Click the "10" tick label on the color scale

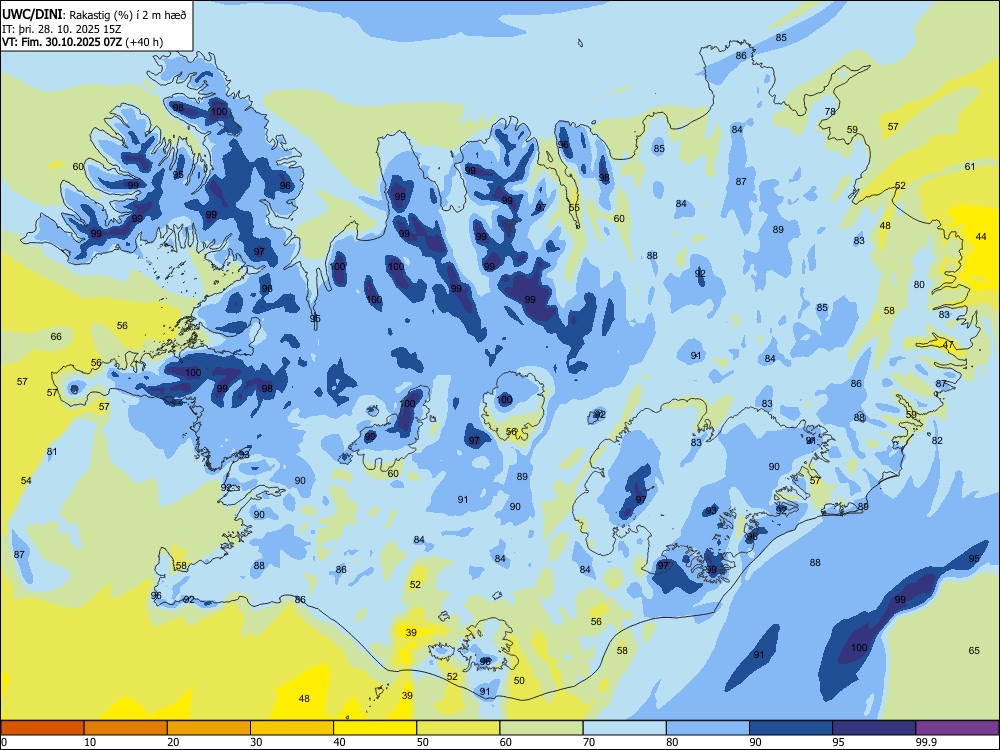90,742
